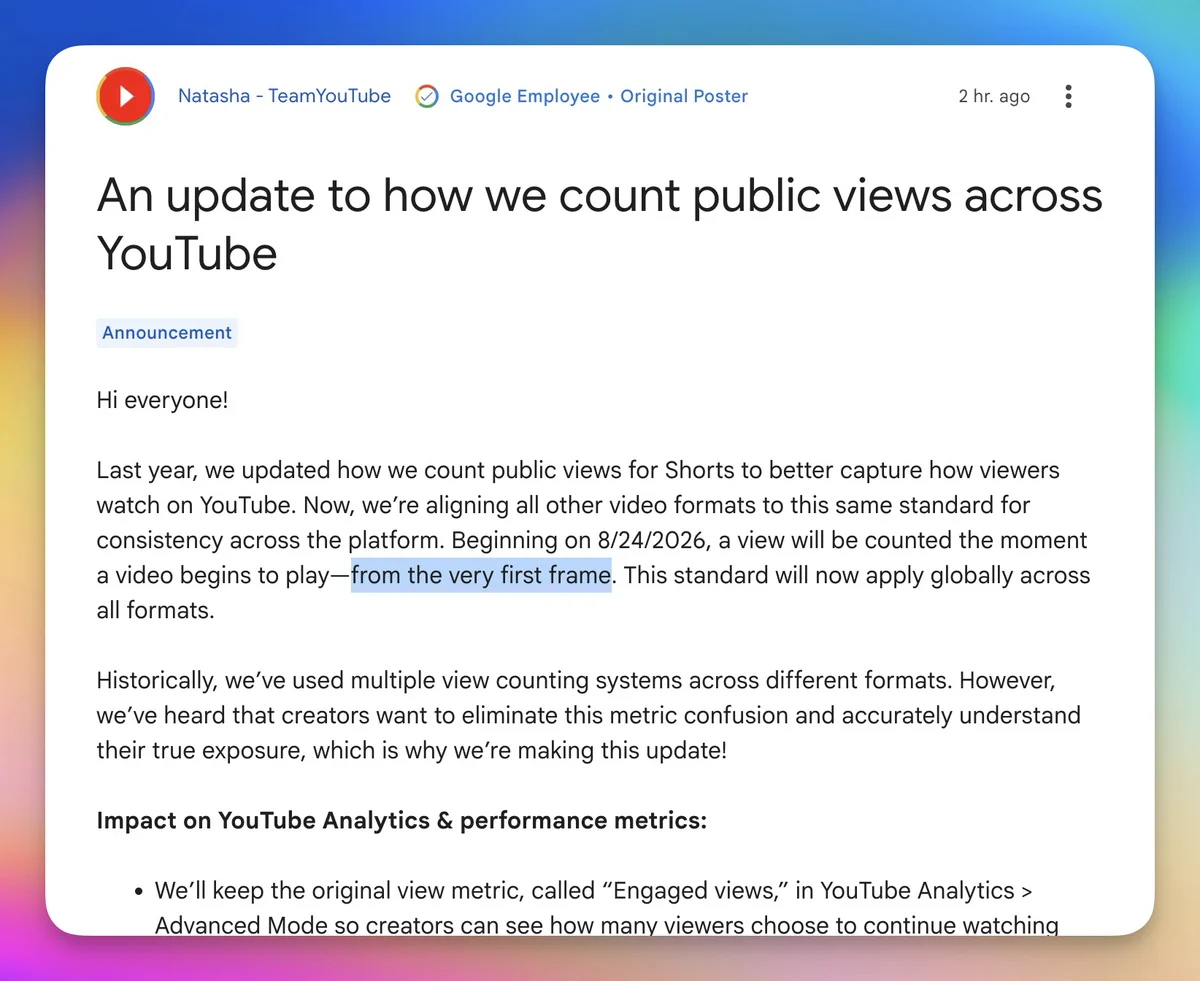Click the Impact on YouTube Analytics heading
Viewport: 1200px width, 981px height.
click(x=402, y=821)
